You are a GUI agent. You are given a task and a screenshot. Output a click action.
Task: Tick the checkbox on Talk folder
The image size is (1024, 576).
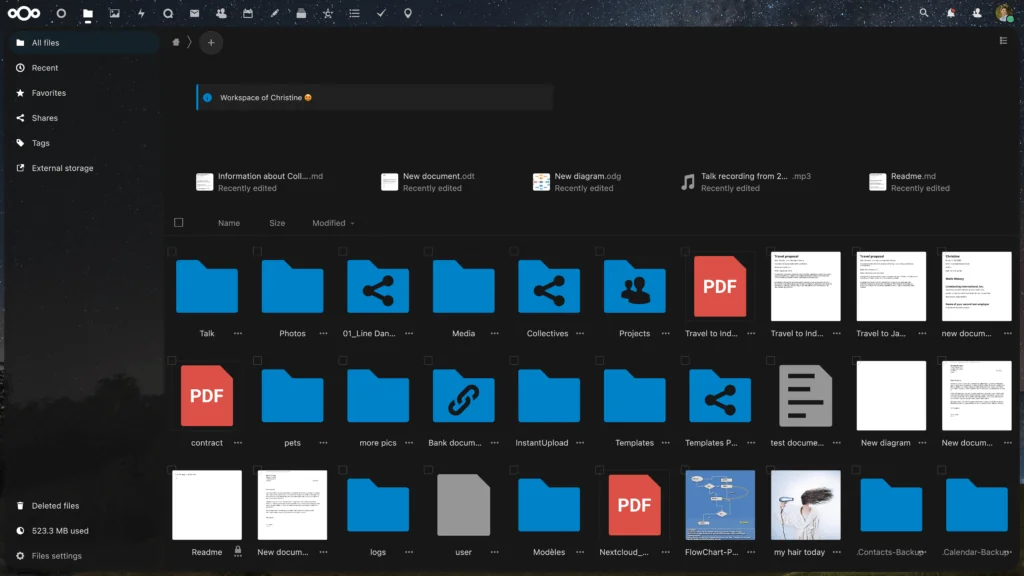pyautogui.click(x=172, y=251)
